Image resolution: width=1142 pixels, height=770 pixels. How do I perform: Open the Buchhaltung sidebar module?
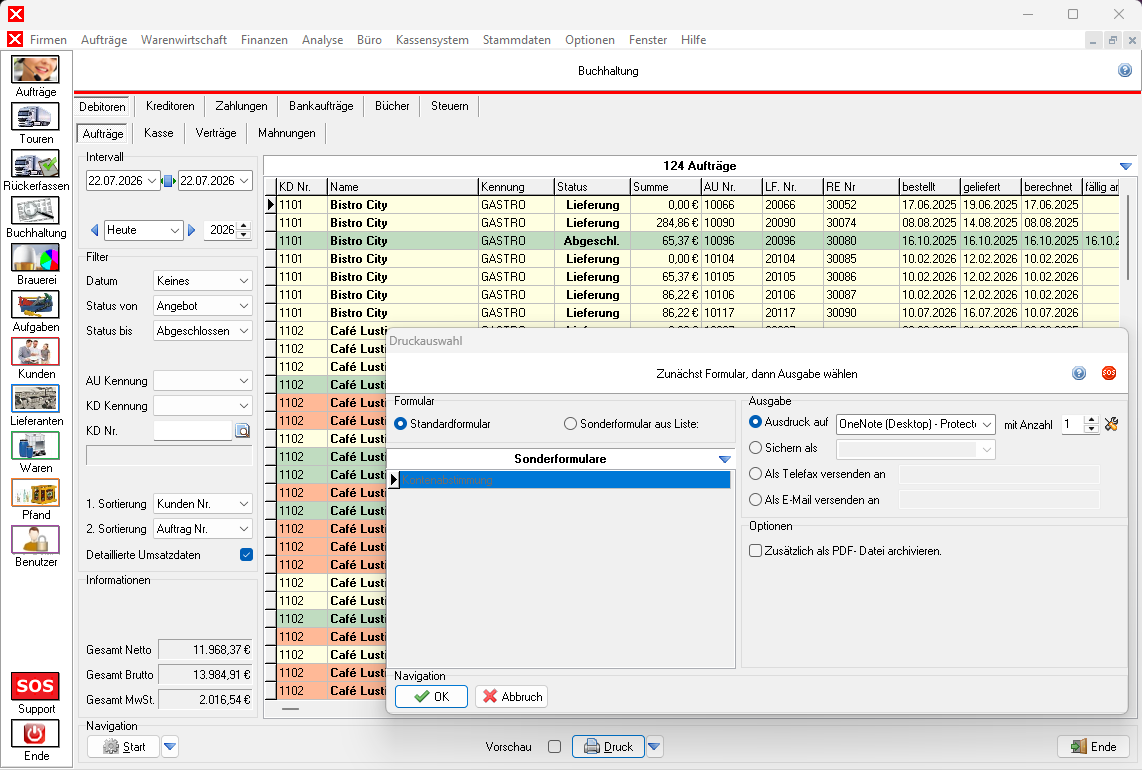[x=35, y=218]
